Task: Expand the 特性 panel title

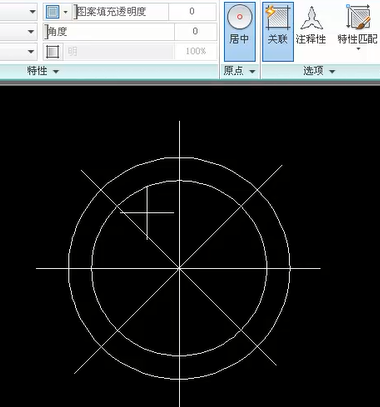Action: tap(43, 71)
